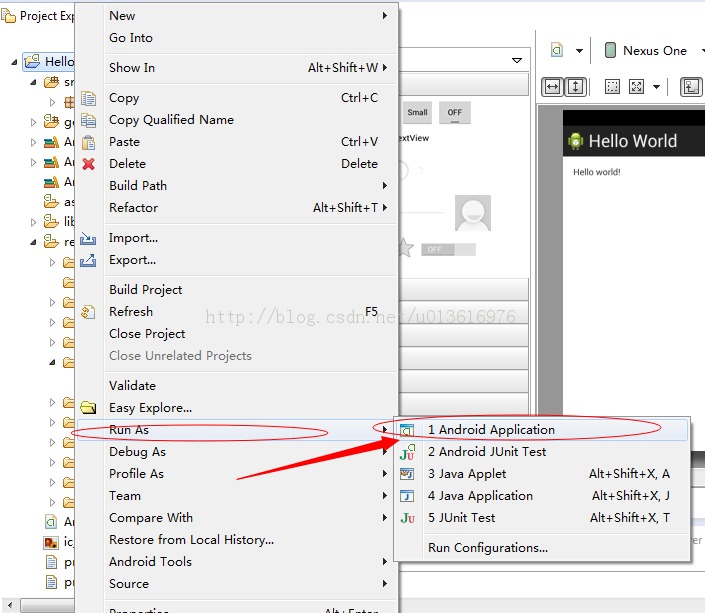Image resolution: width=705 pixels, height=613 pixels.
Task: Choose Restore from Local History
Action: coord(237,540)
